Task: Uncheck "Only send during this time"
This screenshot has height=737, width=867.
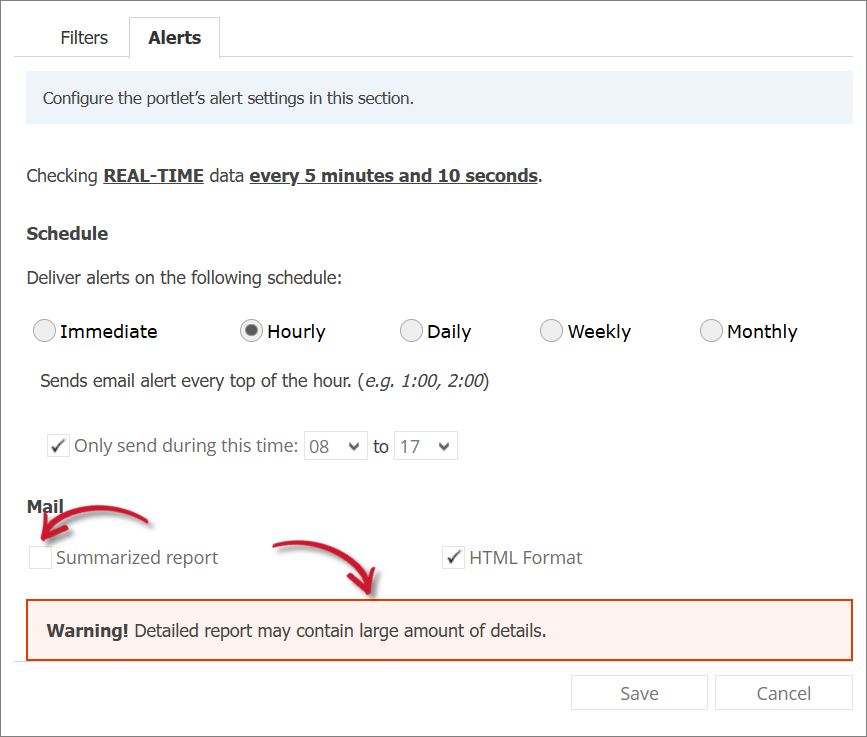Action: click(x=58, y=445)
